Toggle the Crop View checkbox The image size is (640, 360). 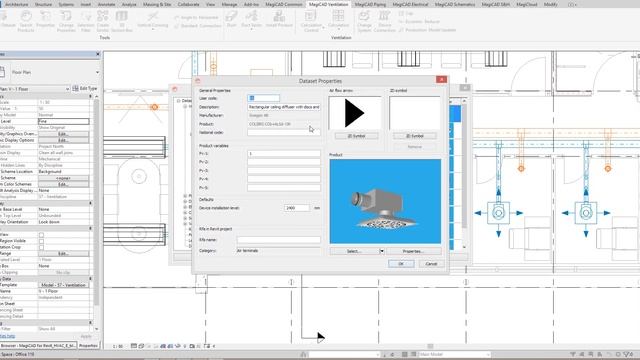(41, 235)
